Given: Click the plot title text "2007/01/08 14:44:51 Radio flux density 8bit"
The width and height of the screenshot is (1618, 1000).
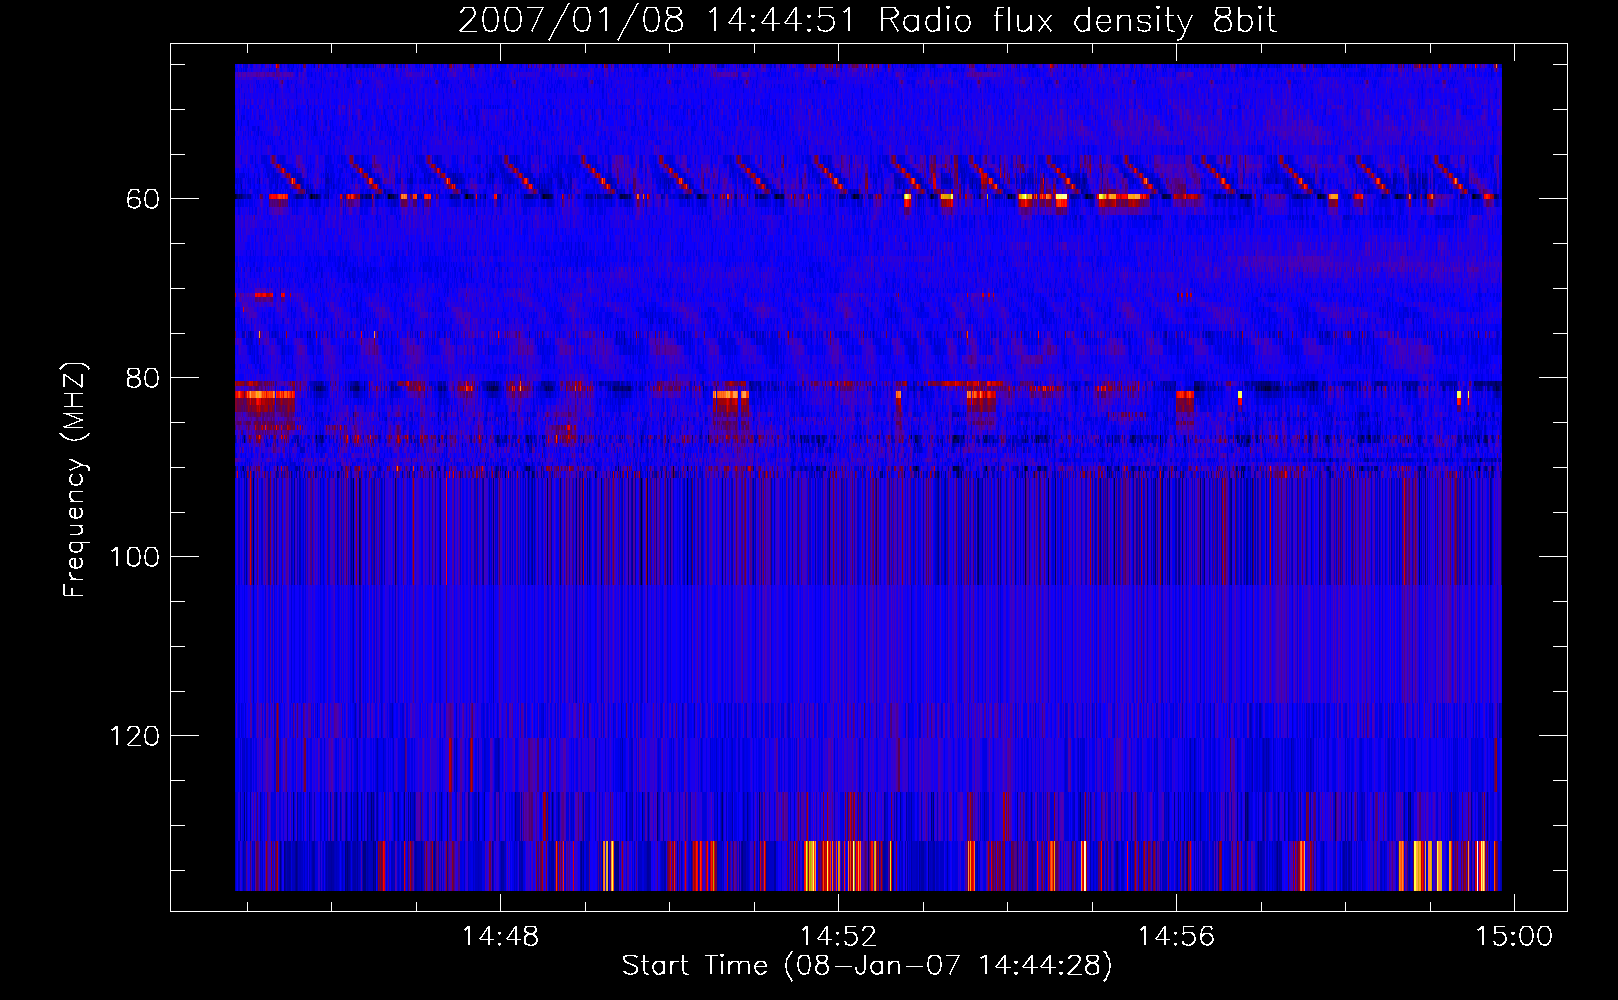Looking at the screenshot, I should 868,21.
